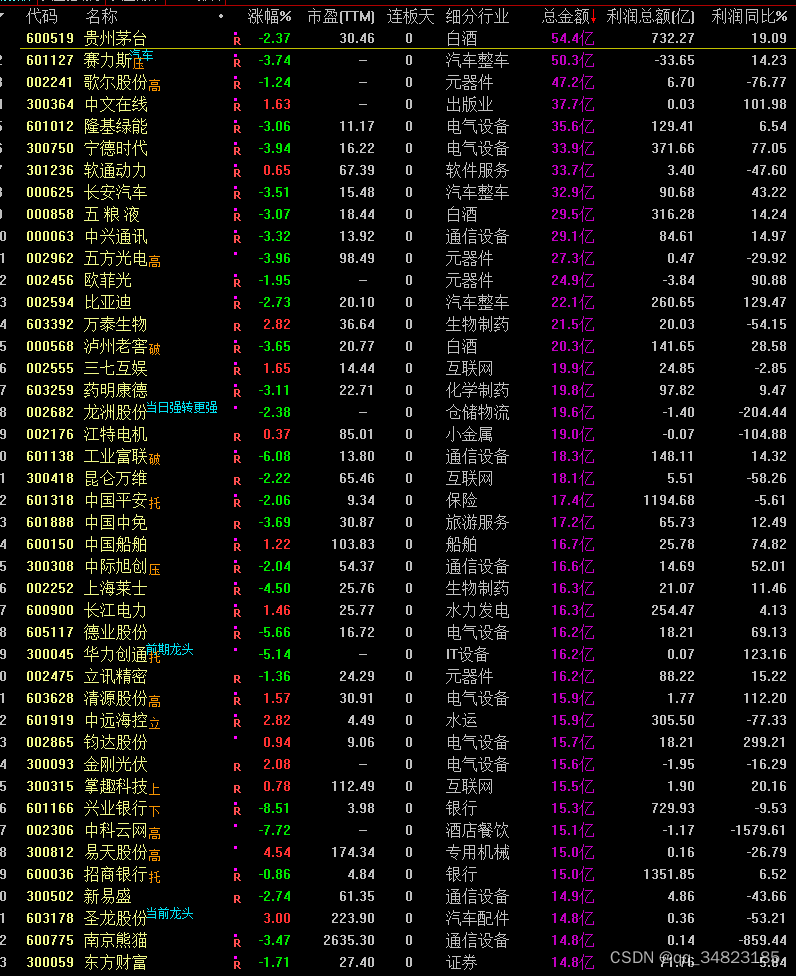Image resolution: width=796 pixels, height=976 pixels.
Task: Click the R marker in 贵州茅台 row
Action: (x=237, y=40)
